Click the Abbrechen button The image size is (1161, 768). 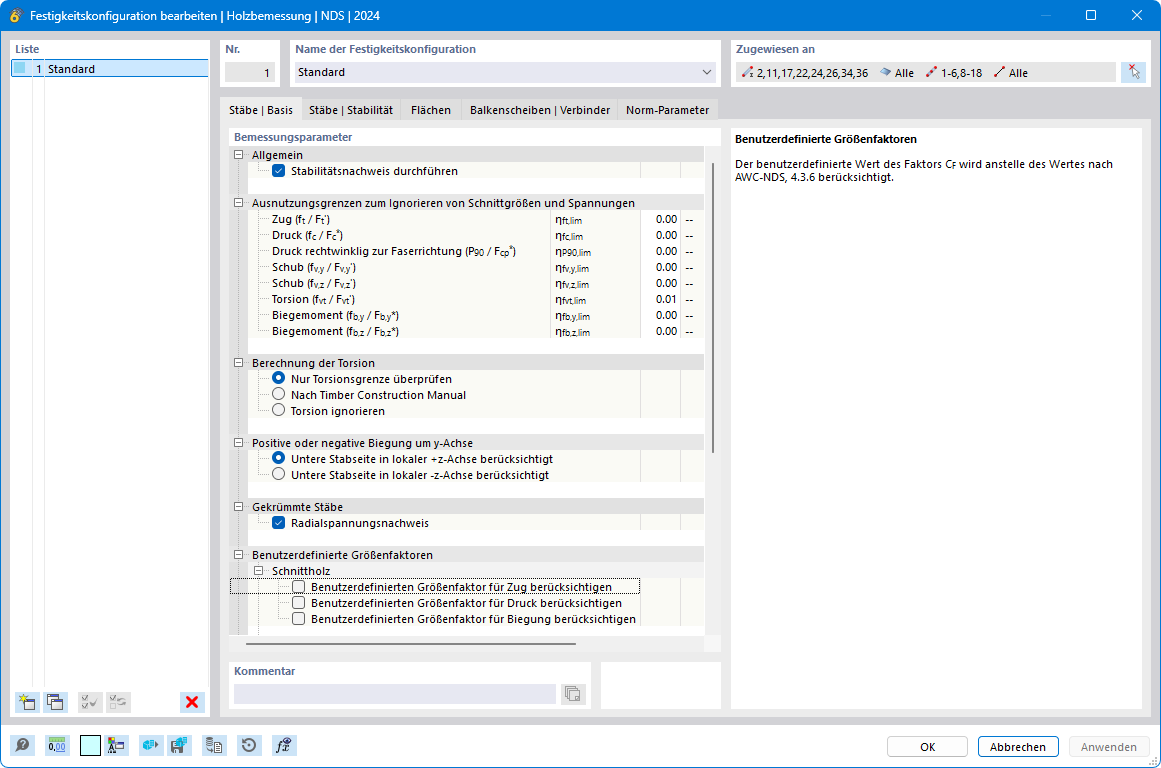point(1018,747)
